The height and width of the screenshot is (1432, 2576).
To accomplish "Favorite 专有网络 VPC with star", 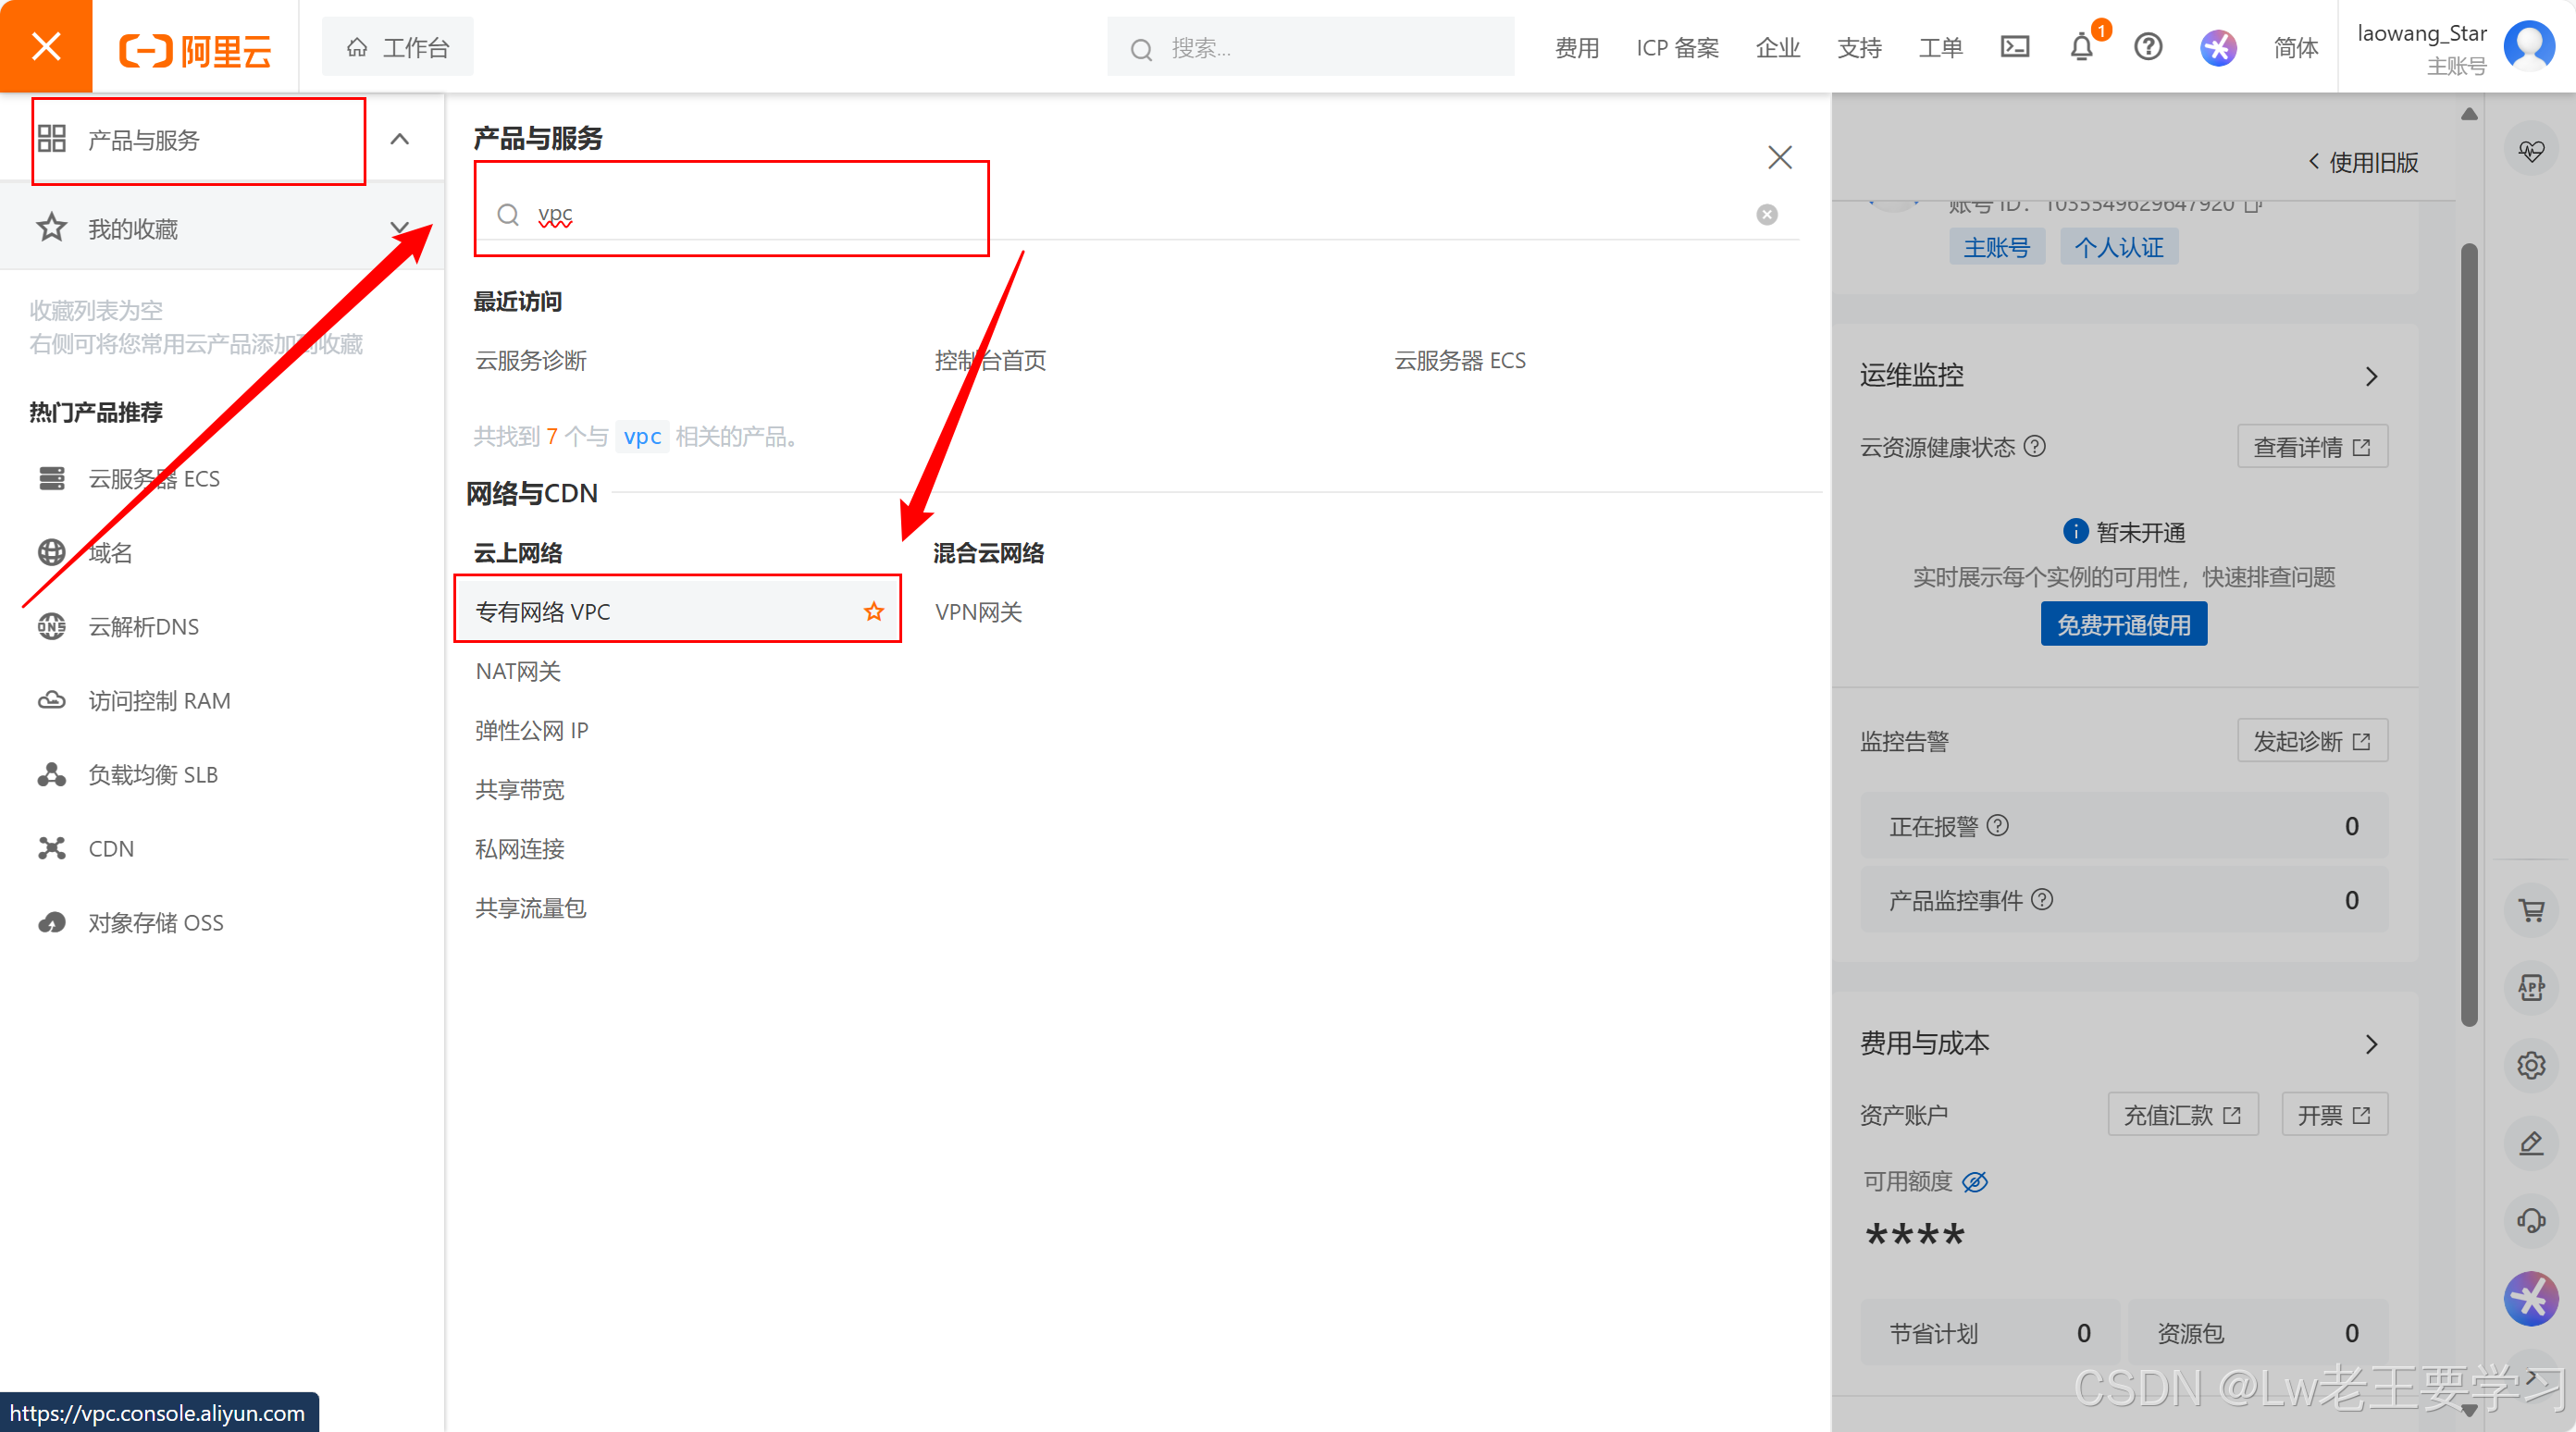I will (874, 611).
